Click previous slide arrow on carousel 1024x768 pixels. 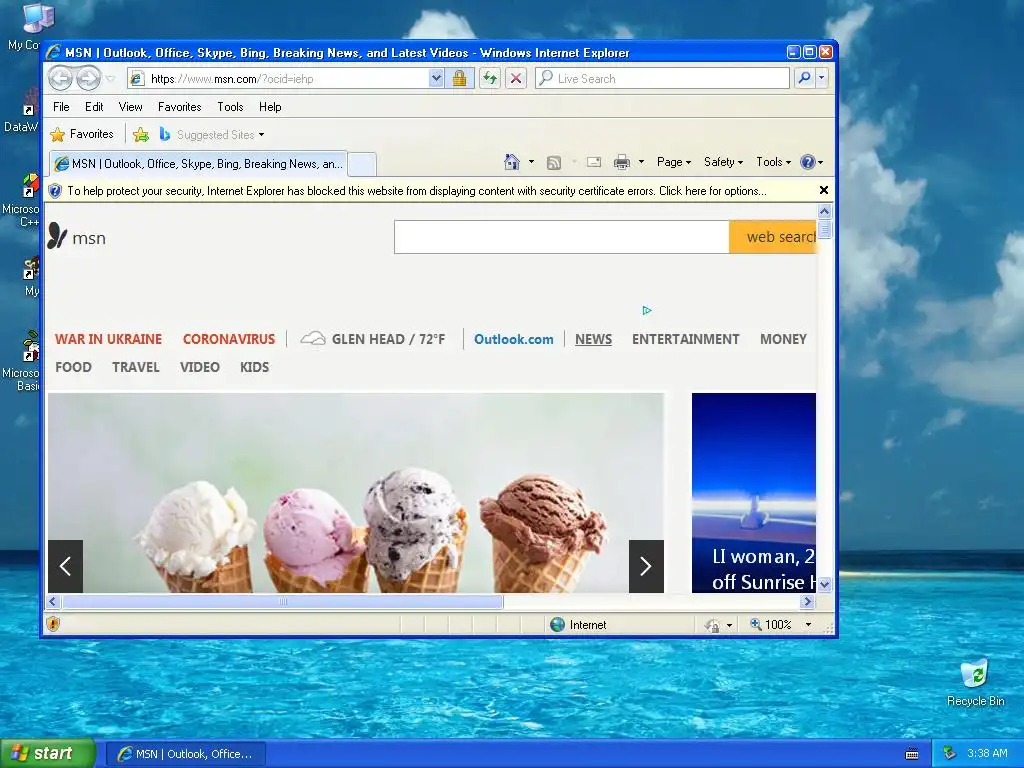(x=65, y=566)
